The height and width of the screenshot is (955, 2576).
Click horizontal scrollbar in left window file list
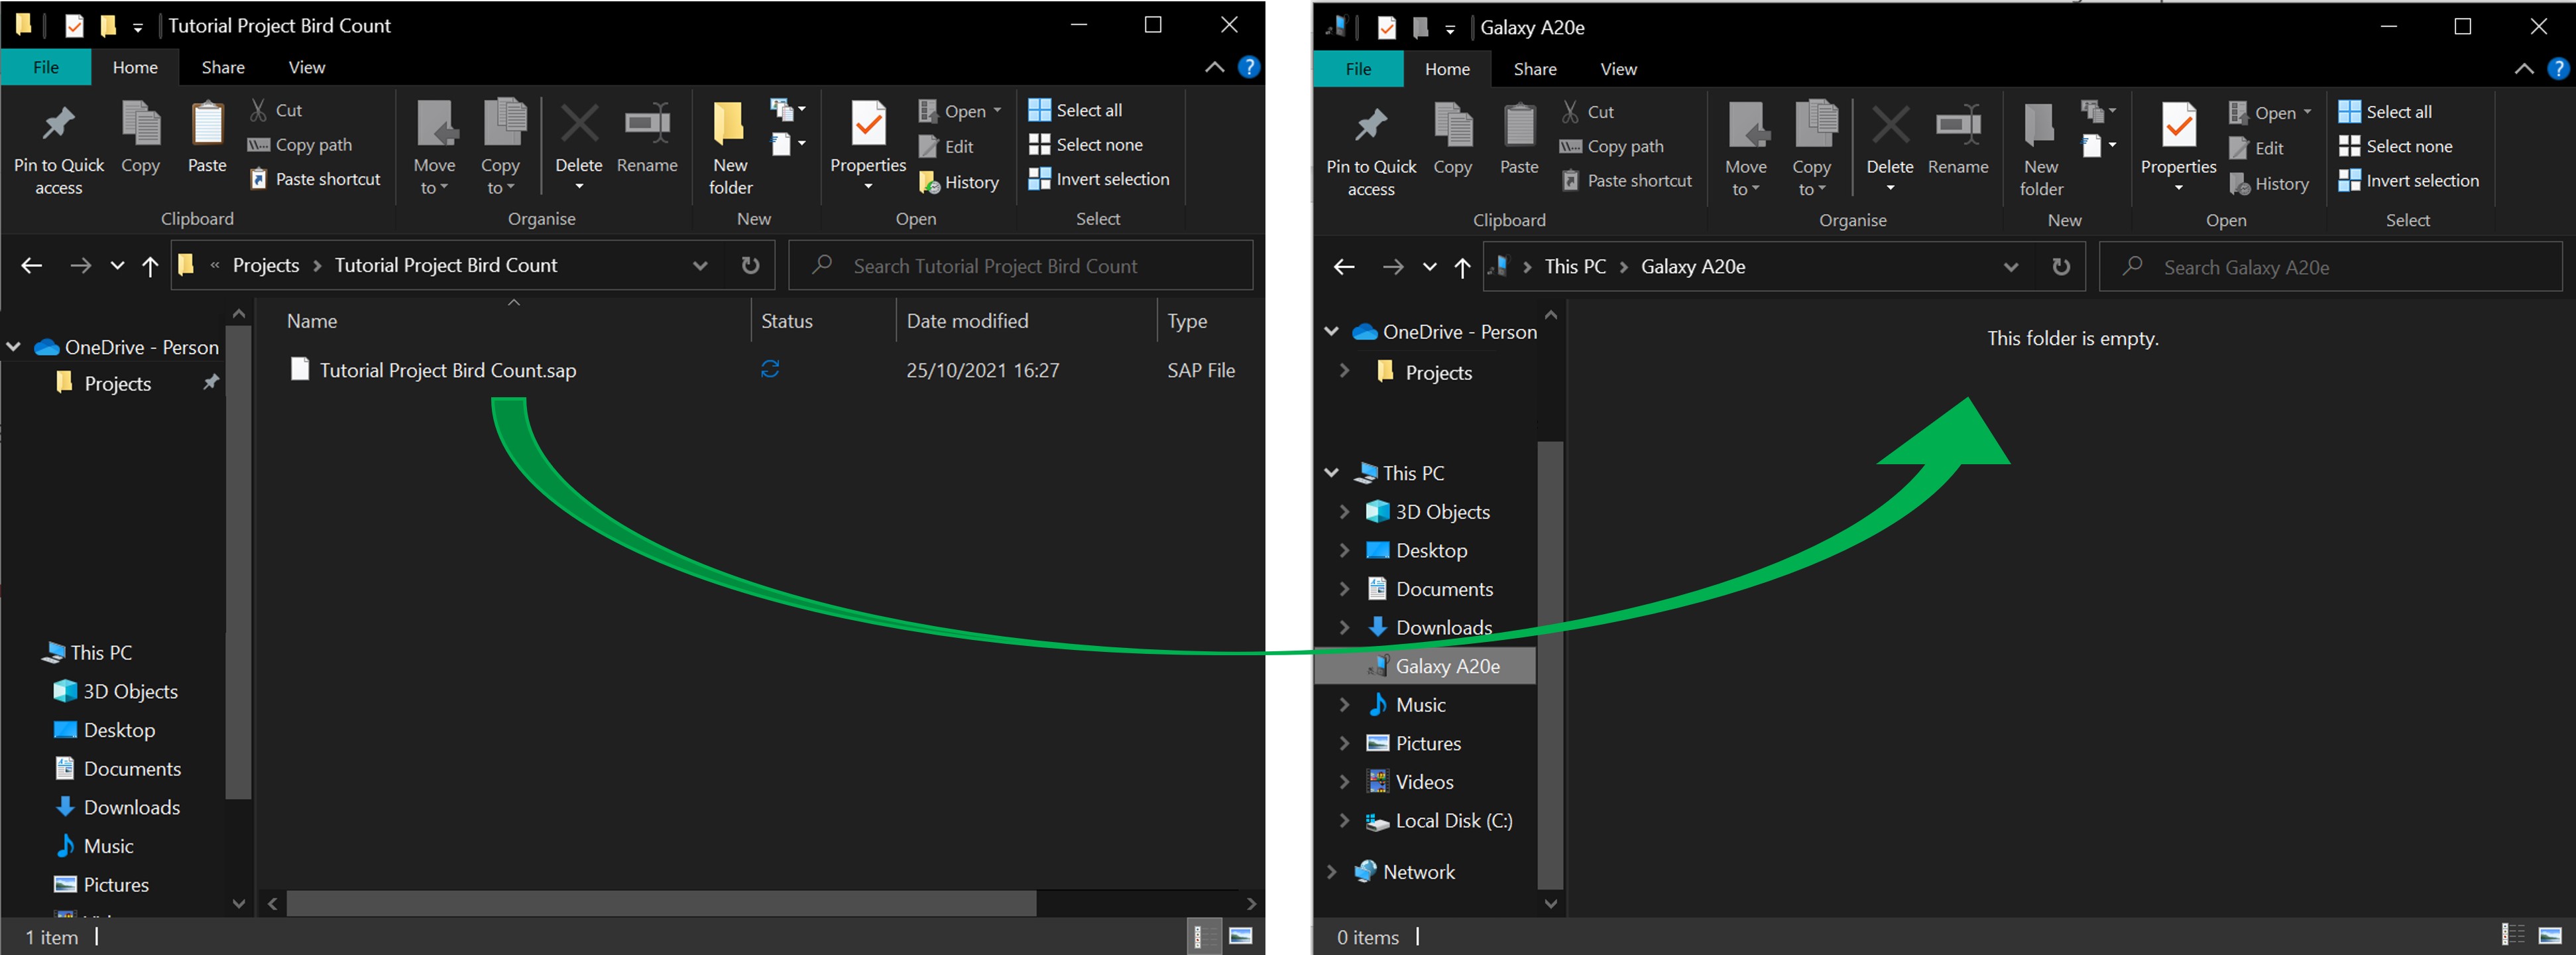[x=661, y=903]
